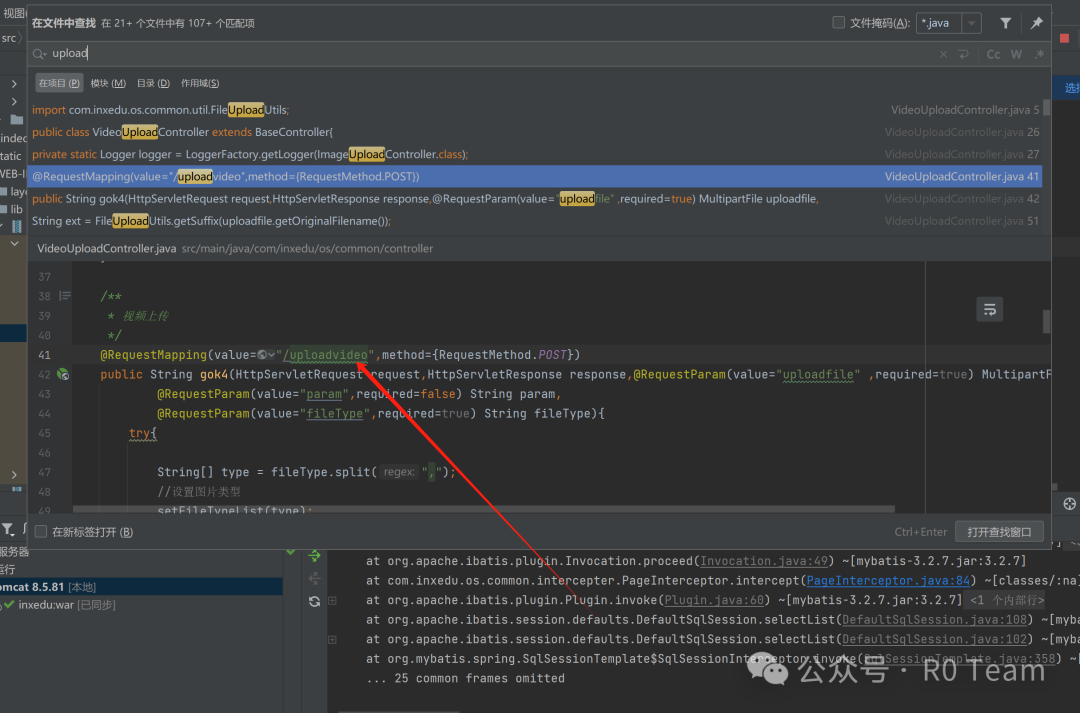Pin the Find in Files window

coord(1036,23)
